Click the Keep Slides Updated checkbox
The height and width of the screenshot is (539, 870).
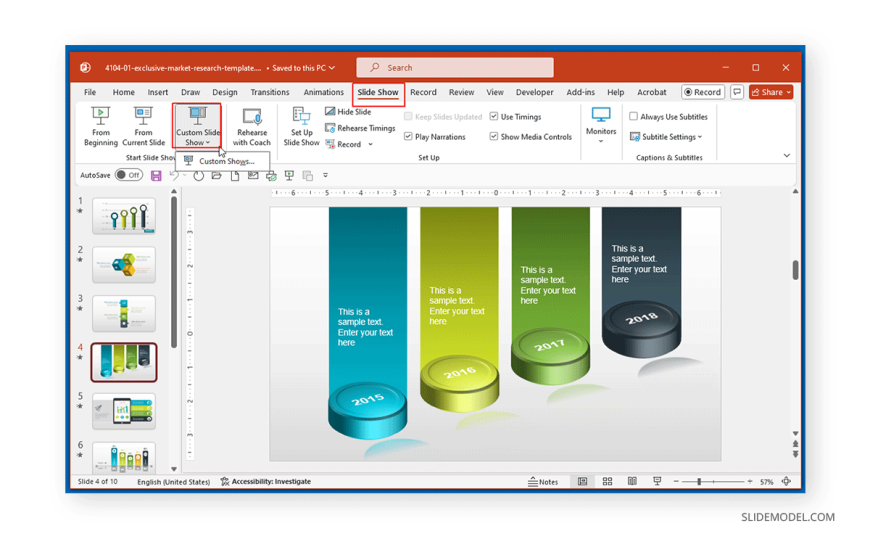(x=408, y=117)
